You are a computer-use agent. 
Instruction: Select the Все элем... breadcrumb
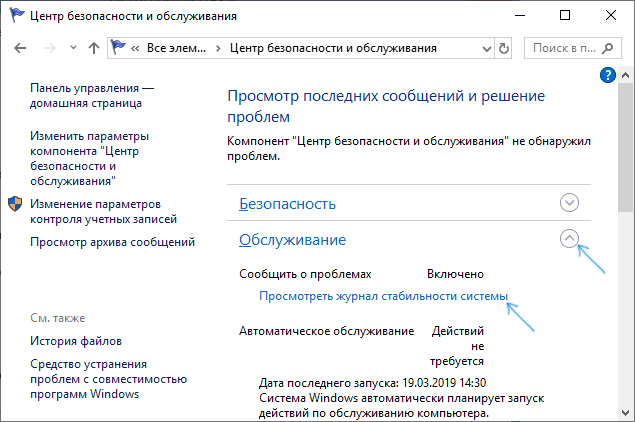pyautogui.click(x=176, y=48)
